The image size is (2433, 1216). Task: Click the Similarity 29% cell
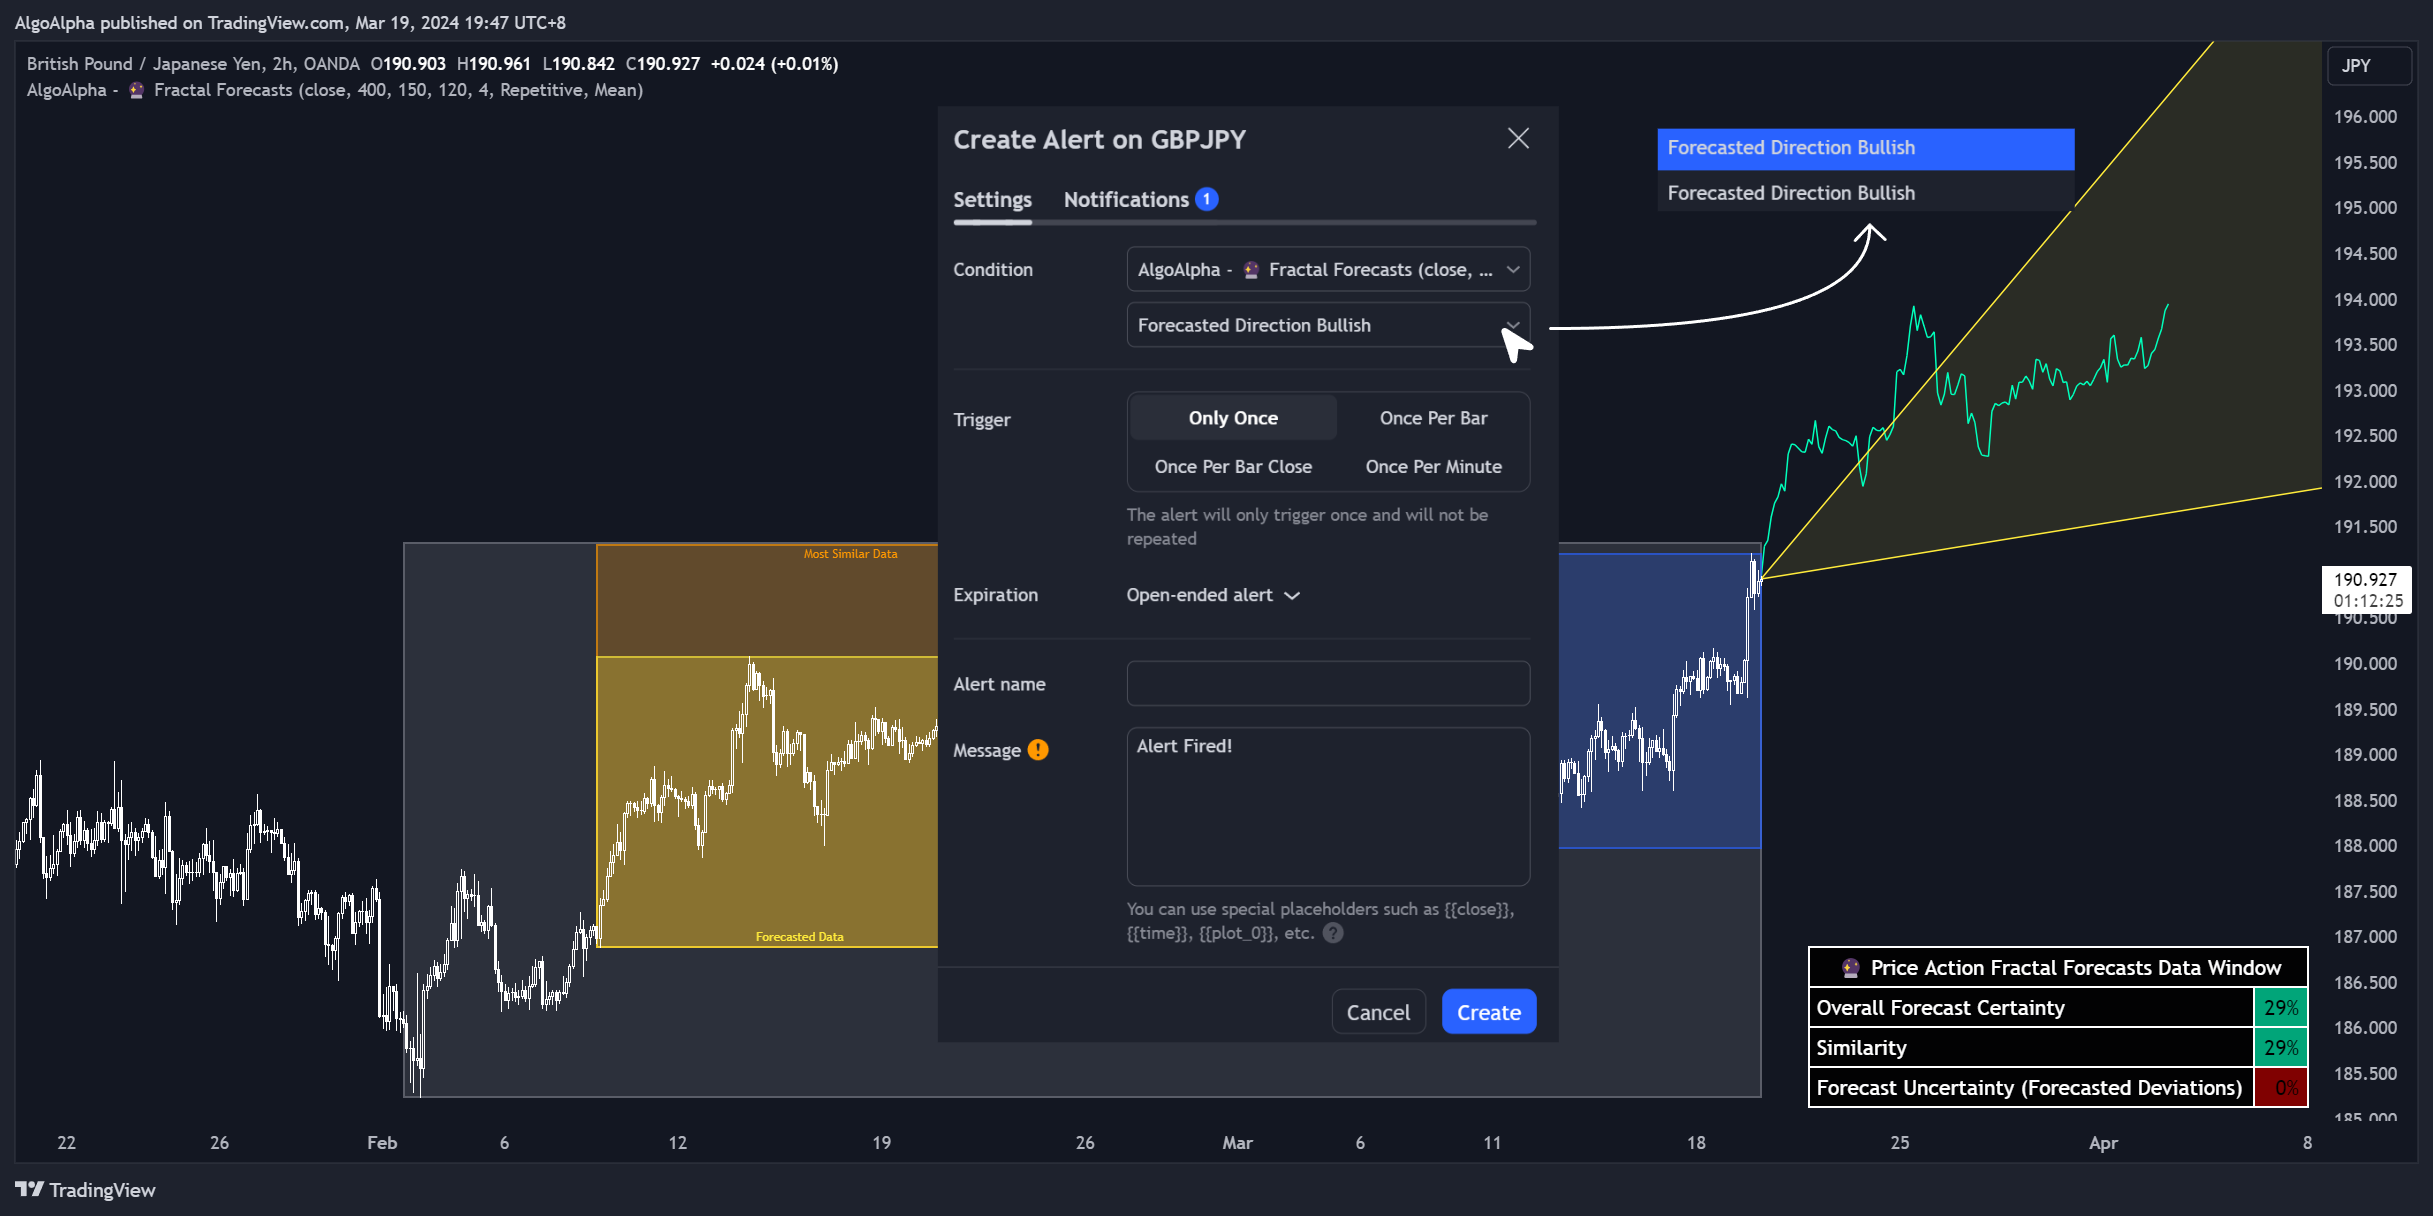(2280, 1048)
